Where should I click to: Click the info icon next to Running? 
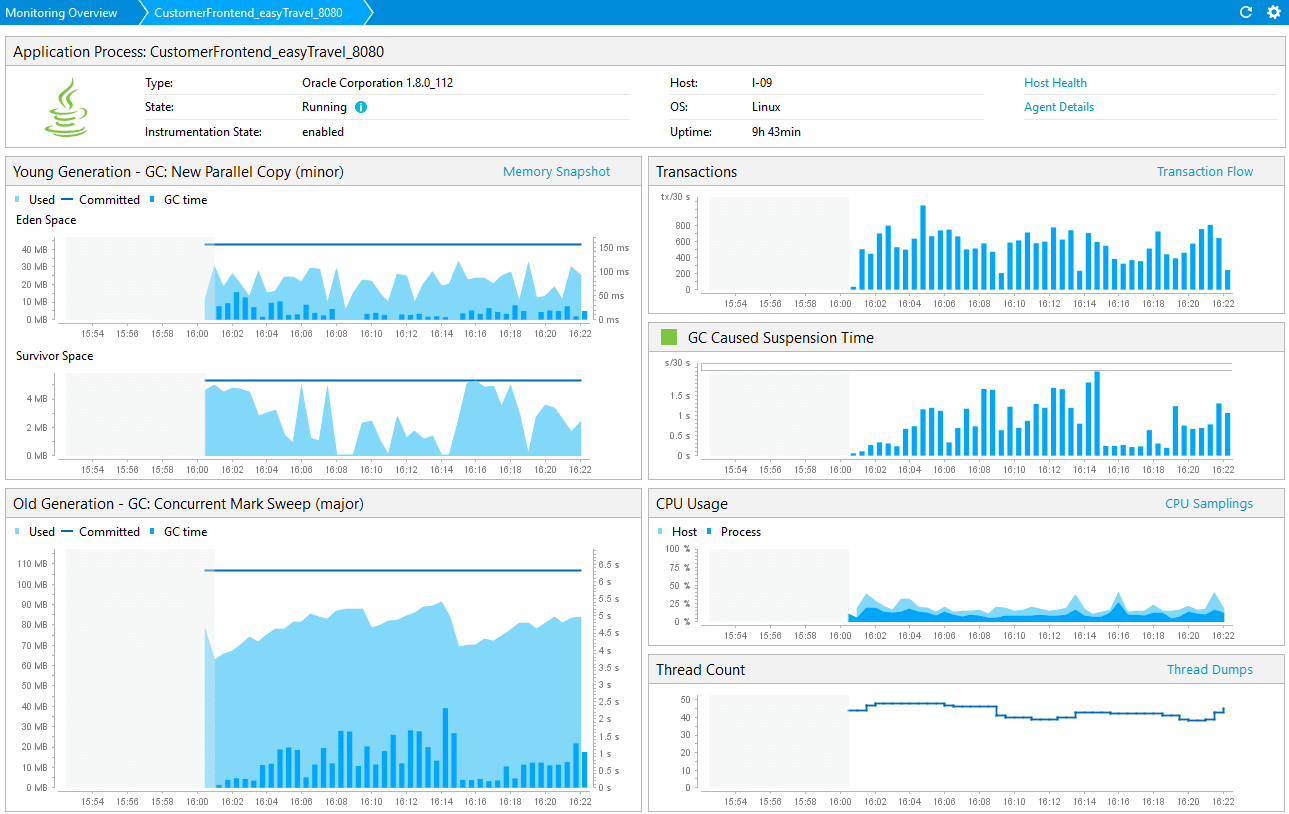(x=361, y=107)
